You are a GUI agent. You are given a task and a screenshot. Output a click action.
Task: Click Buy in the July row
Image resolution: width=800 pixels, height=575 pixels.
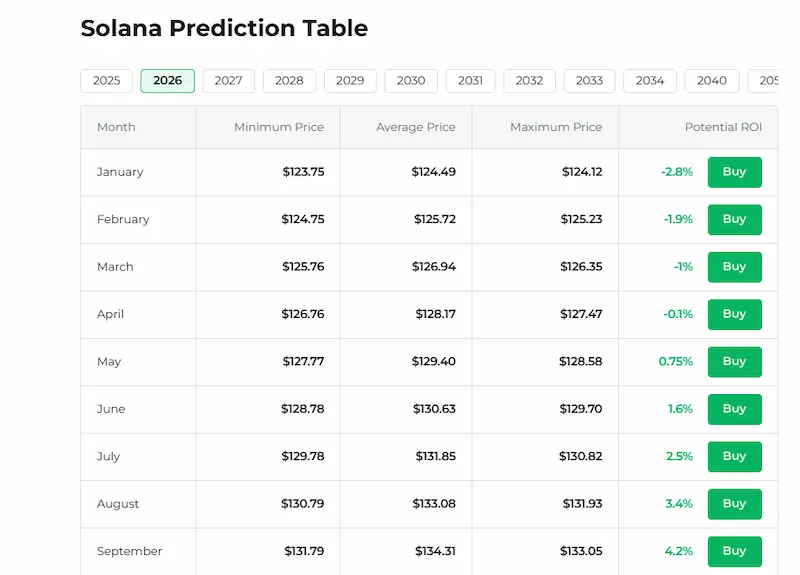(x=734, y=456)
